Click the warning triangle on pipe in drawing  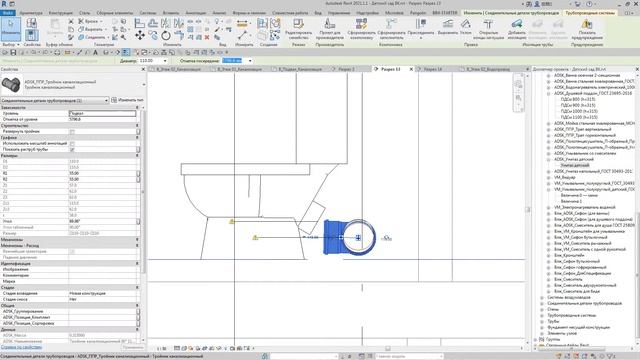pyautogui.click(x=256, y=237)
